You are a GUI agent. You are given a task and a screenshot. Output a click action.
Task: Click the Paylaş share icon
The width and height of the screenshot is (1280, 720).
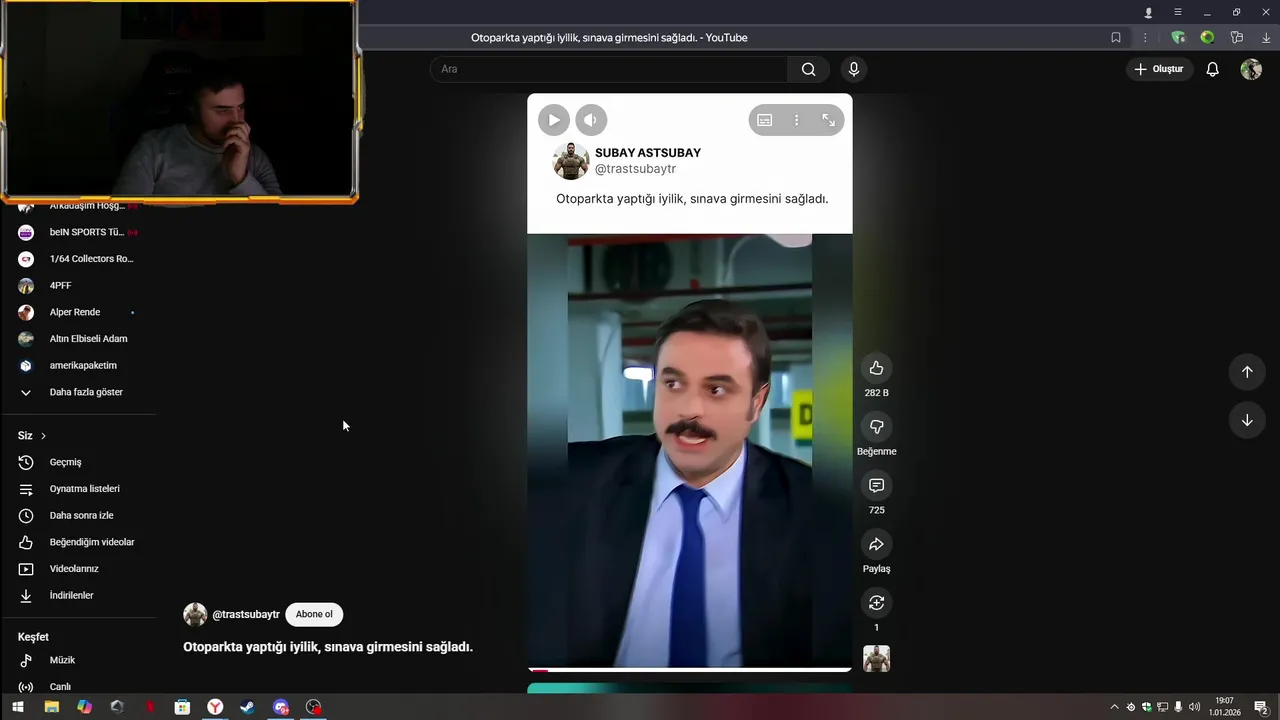[876, 544]
